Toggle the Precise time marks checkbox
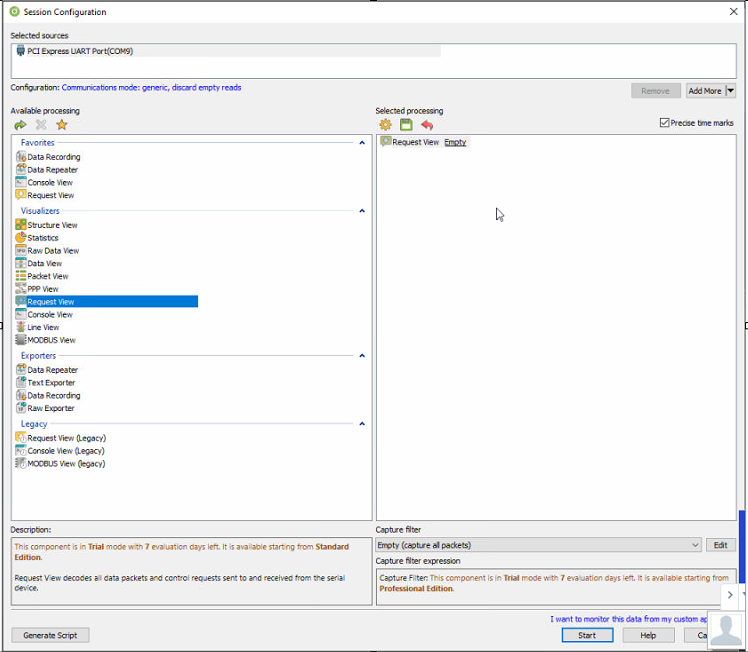 point(665,123)
